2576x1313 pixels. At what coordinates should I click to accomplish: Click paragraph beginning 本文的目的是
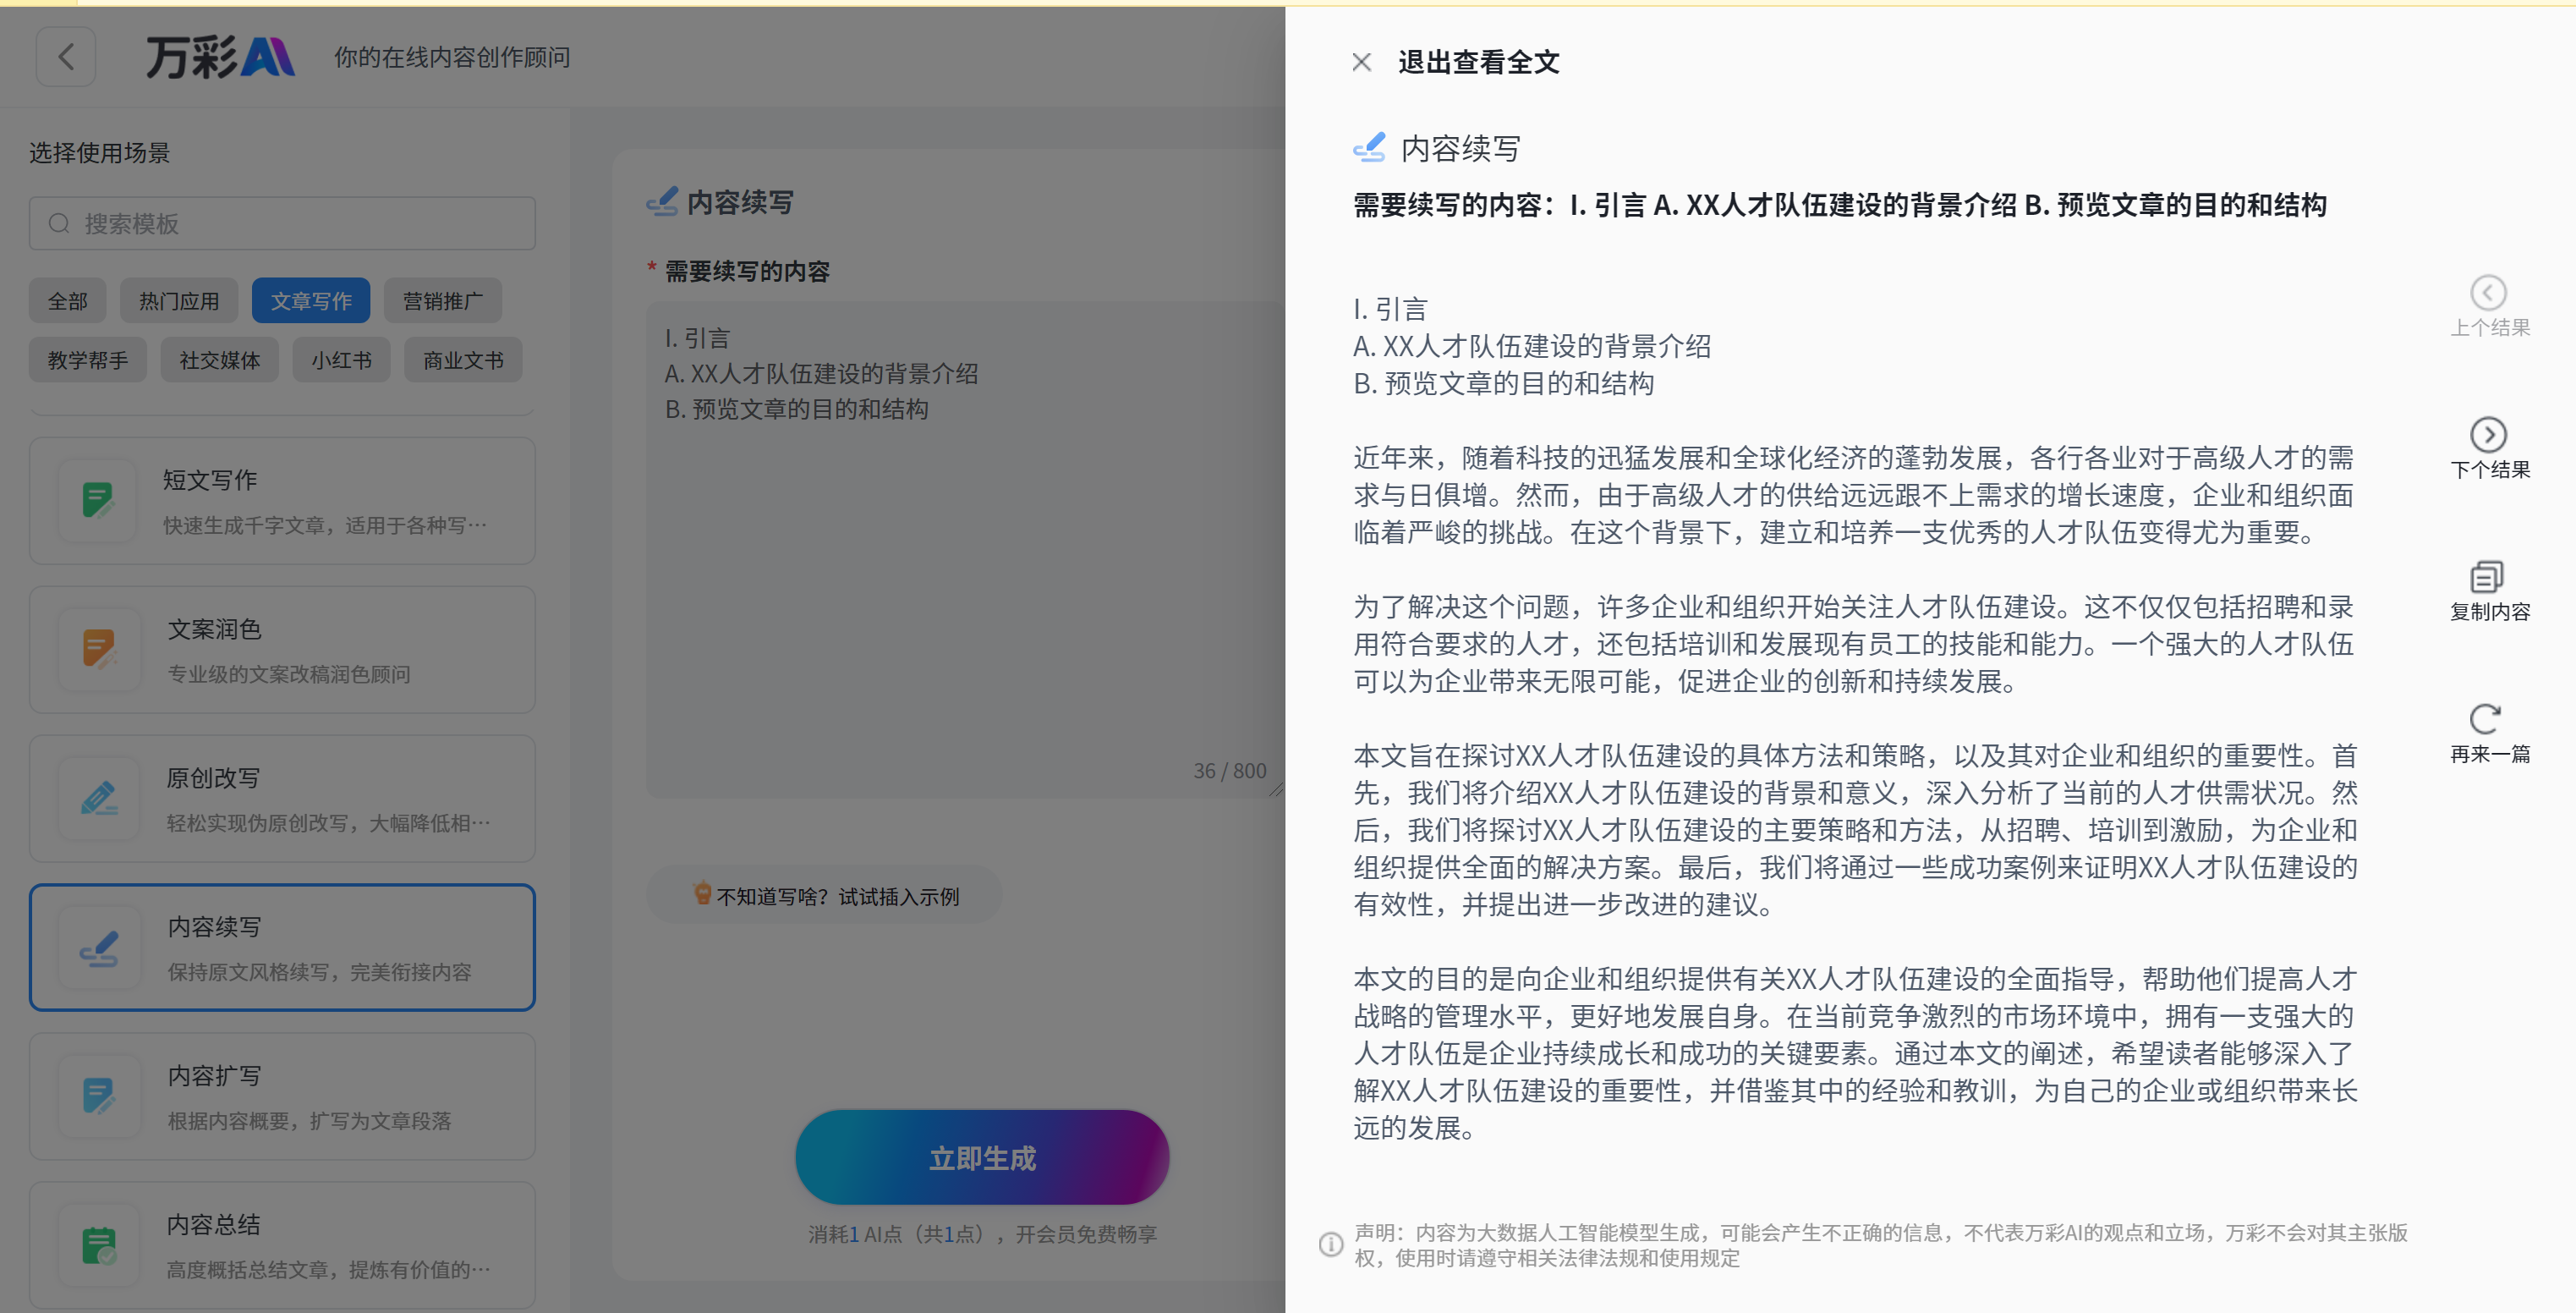1856,1053
